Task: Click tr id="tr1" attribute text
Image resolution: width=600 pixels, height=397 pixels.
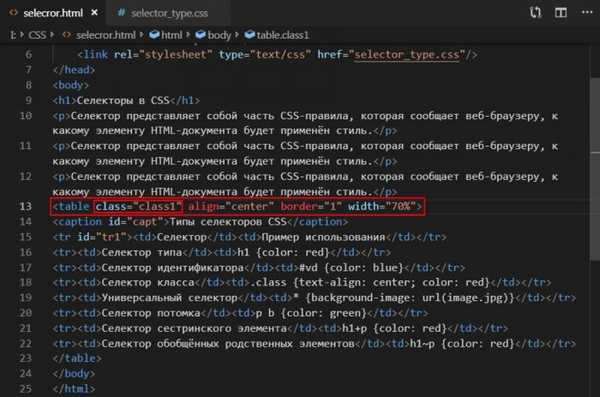Action: [x=101, y=237]
